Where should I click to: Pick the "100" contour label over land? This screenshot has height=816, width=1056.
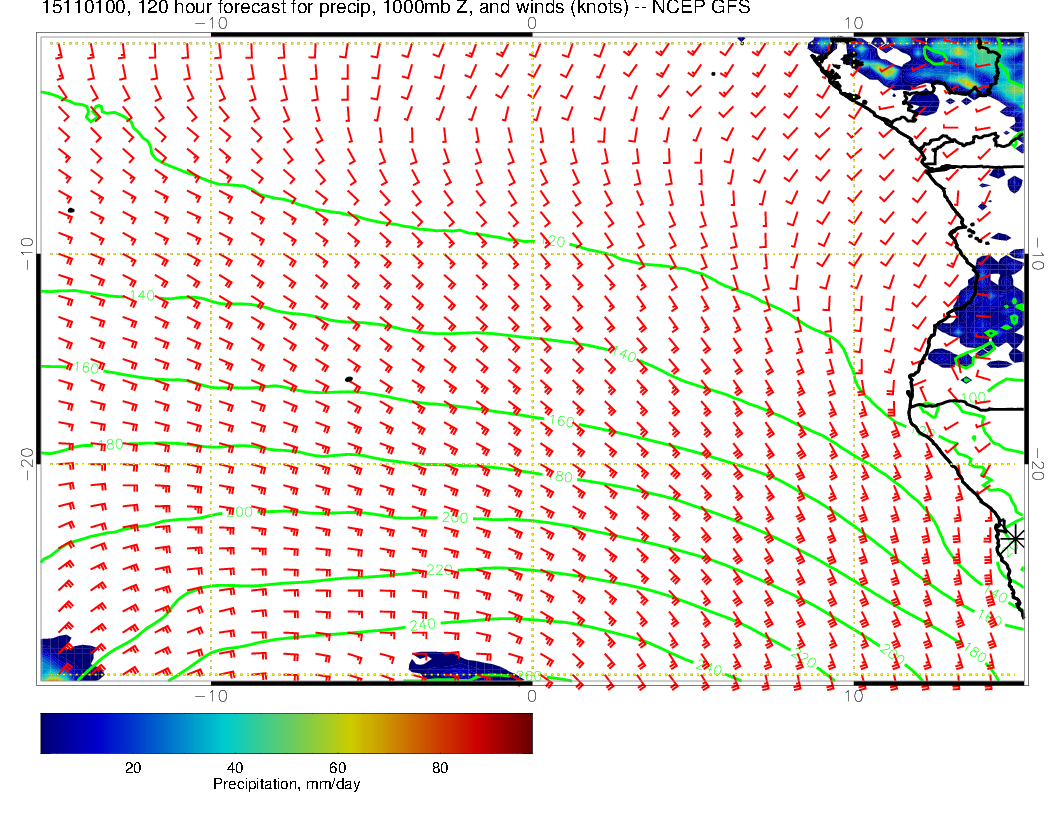977,398
